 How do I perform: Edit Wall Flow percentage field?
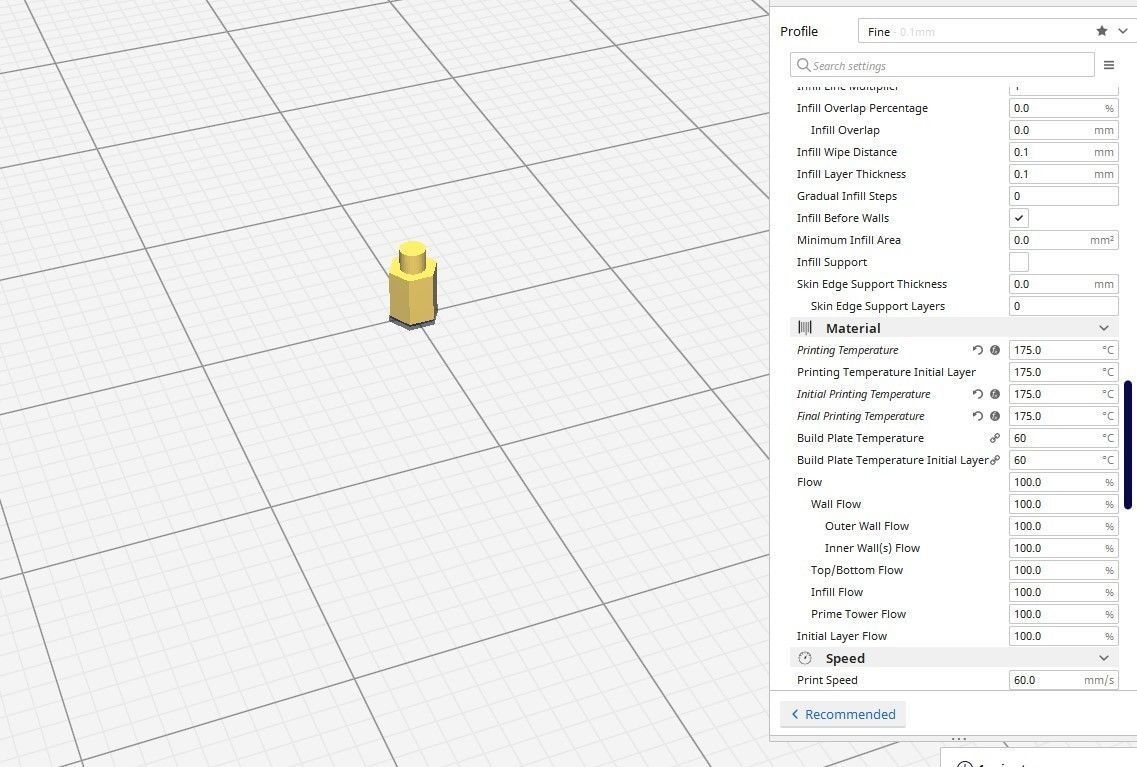(x=1063, y=504)
